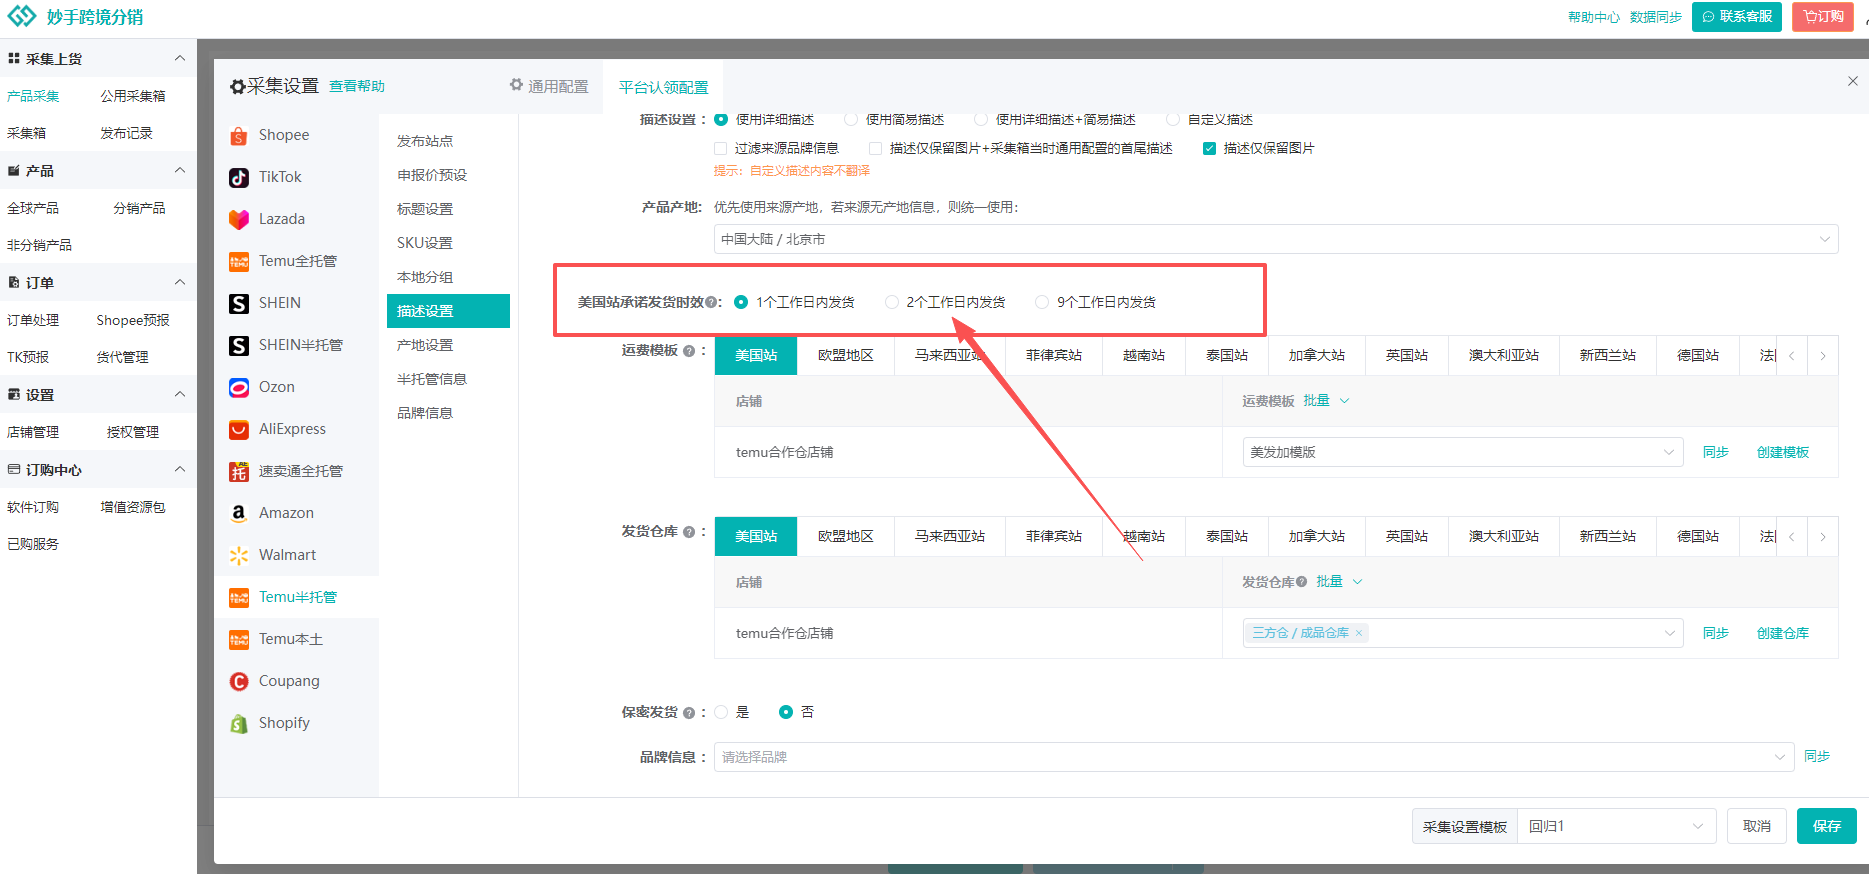
Task: Select 欧盟地区 tab in 运费模板
Action: (x=845, y=355)
